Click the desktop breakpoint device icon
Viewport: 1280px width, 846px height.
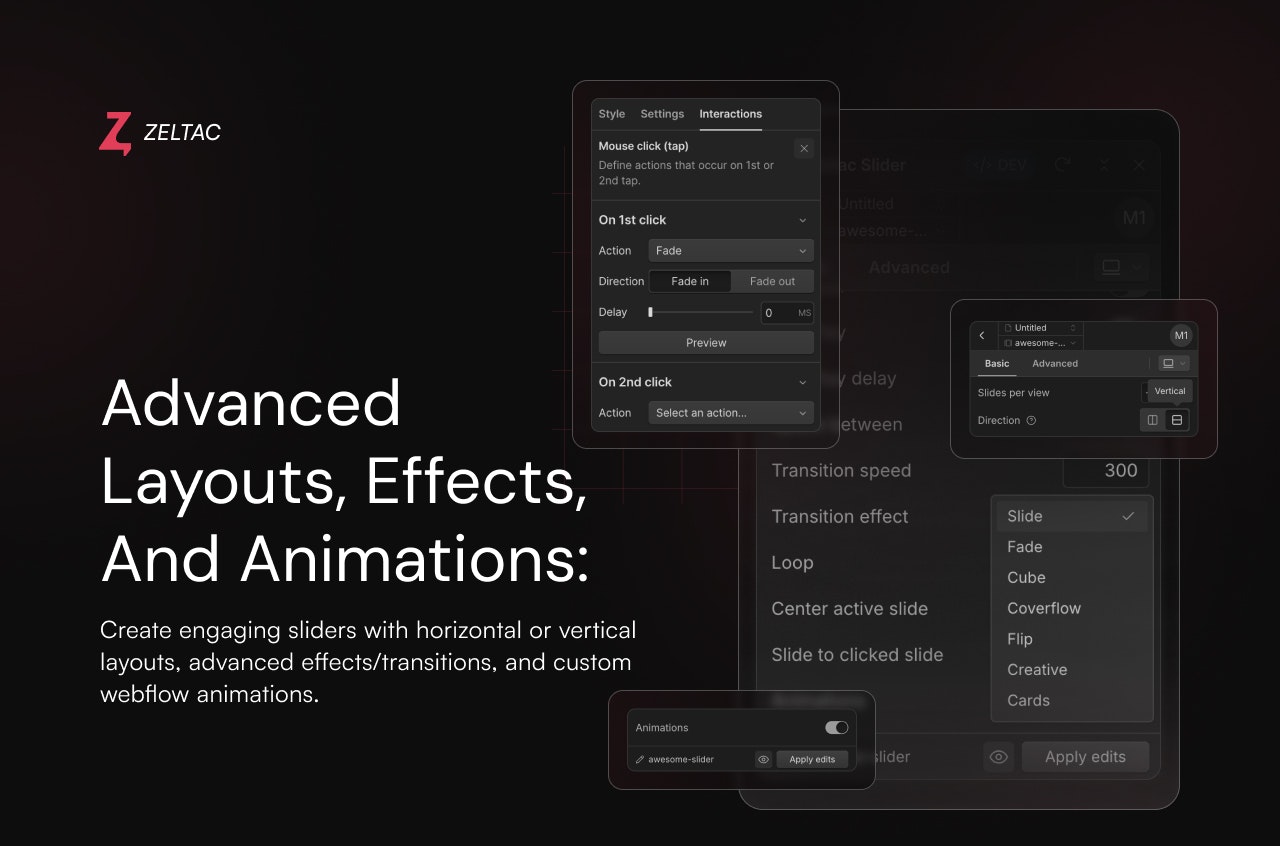click(1168, 363)
